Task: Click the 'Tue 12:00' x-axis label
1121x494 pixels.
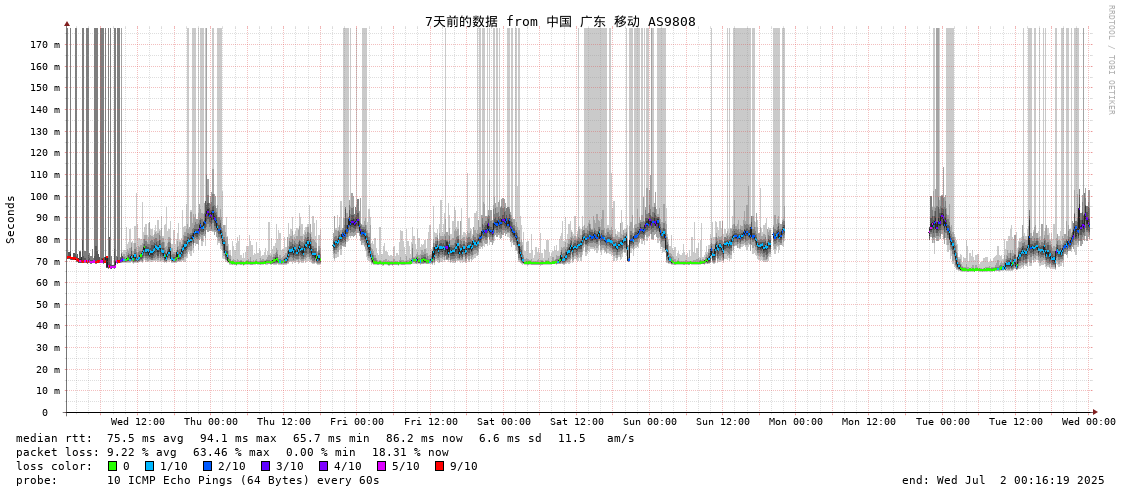Action: (x=1016, y=422)
